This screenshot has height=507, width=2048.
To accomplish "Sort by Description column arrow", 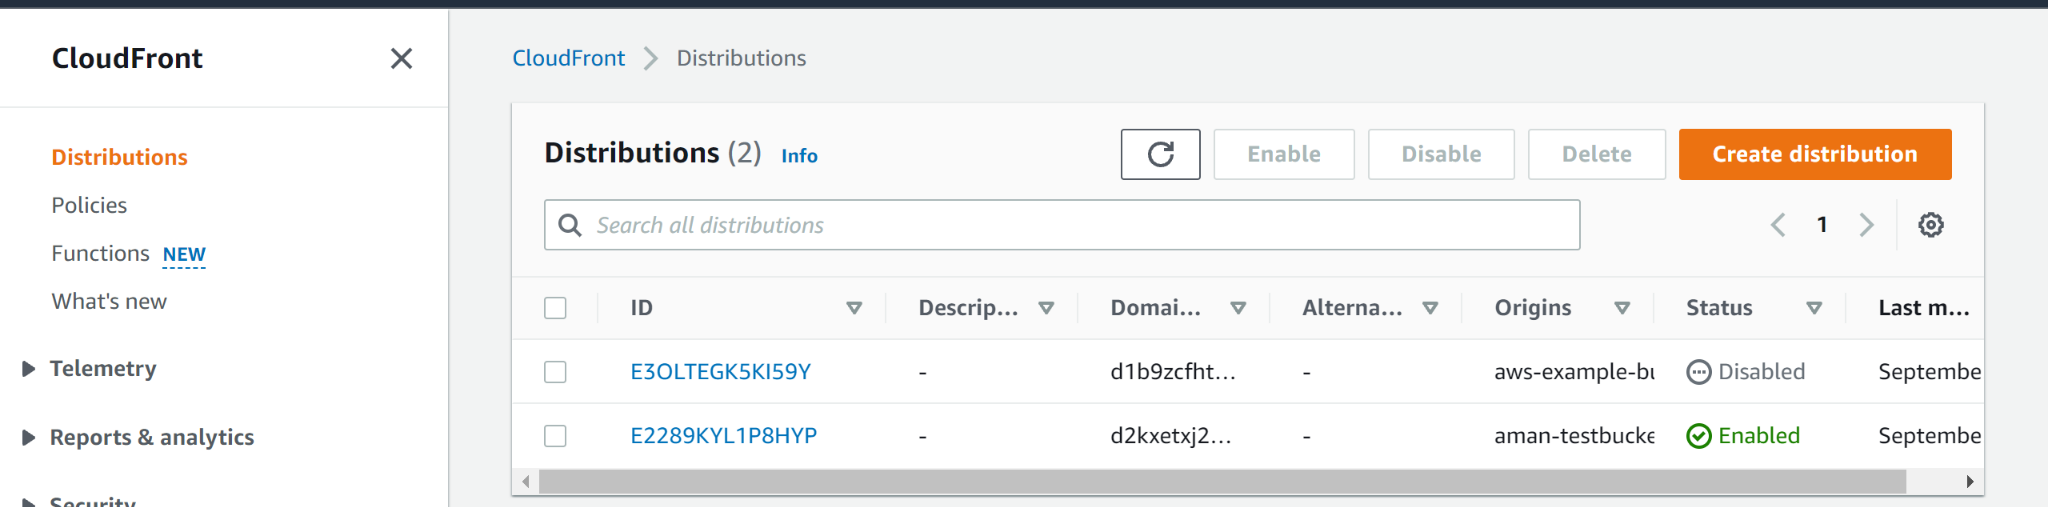I will tap(1046, 308).
